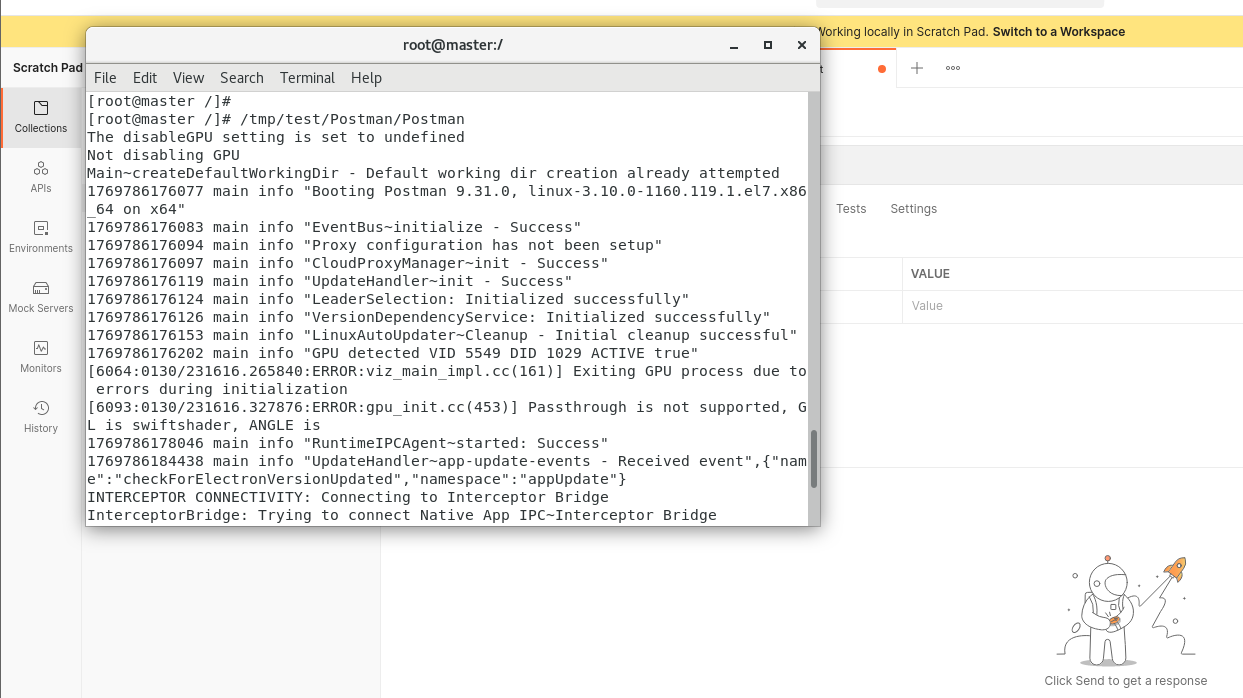The height and width of the screenshot is (698, 1243).
Task: Open the Environments sidebar section
Action: (x=41, y=237)
